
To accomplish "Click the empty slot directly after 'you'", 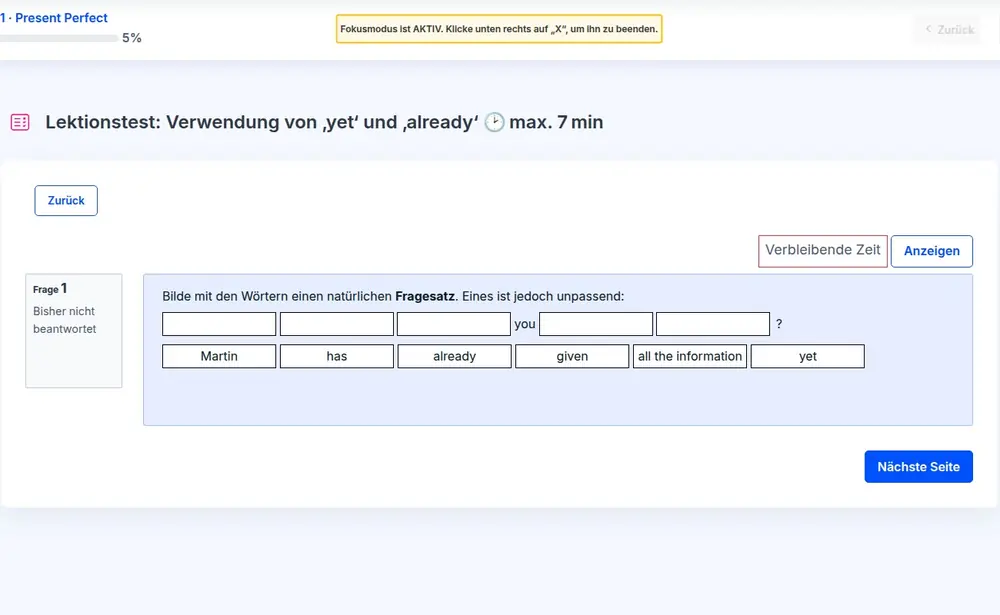I will (x=596, y=324).
